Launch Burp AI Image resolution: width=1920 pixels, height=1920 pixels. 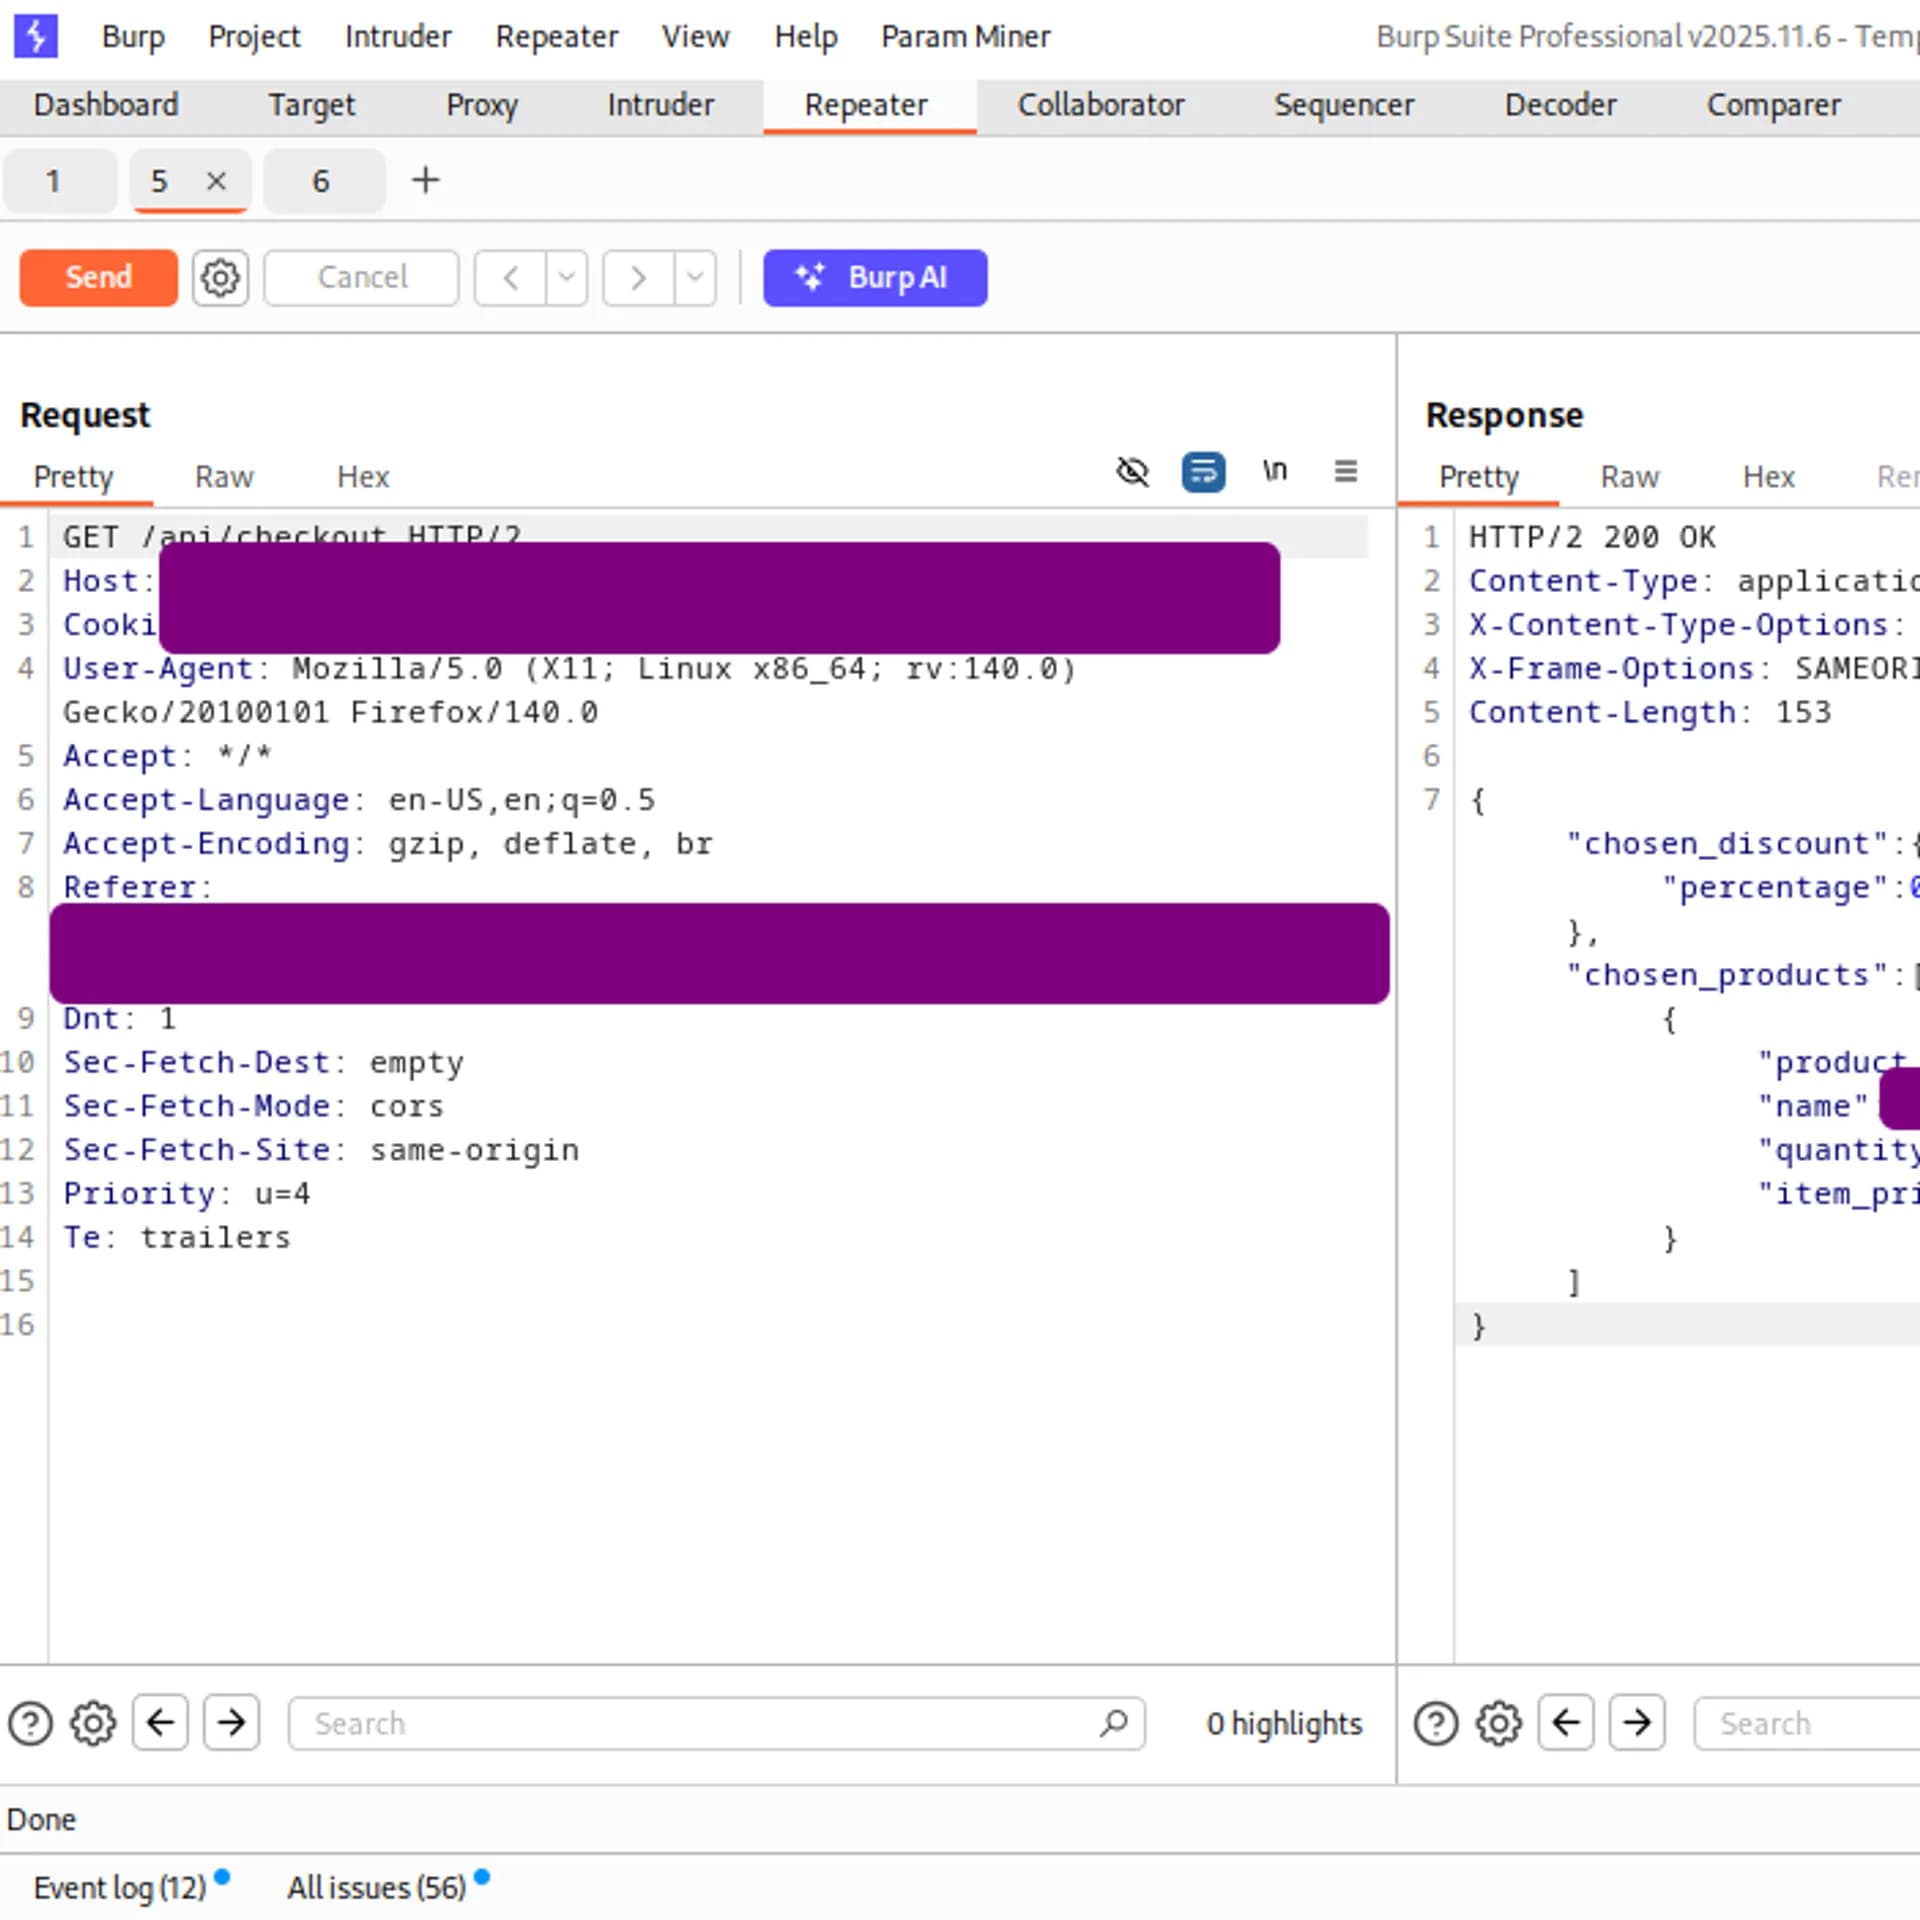875,277
